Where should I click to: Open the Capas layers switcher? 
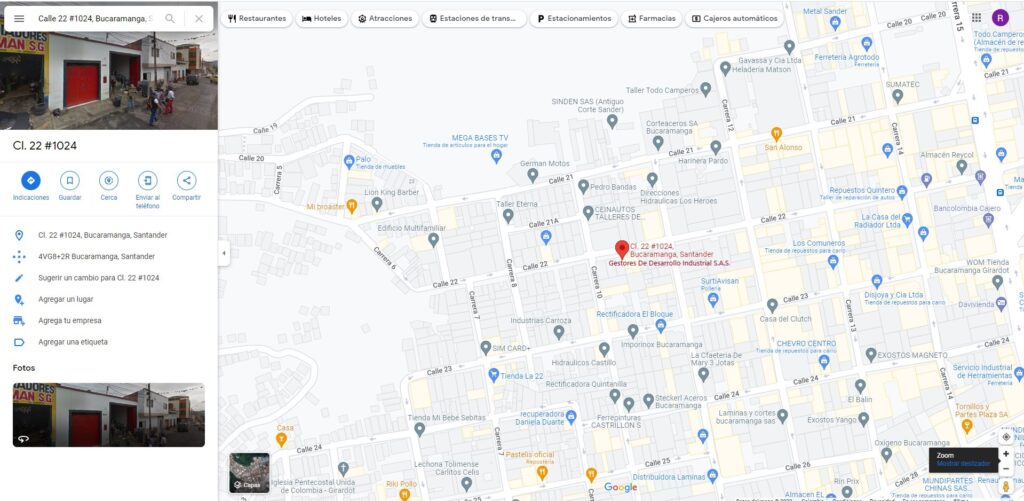point(249,473)
